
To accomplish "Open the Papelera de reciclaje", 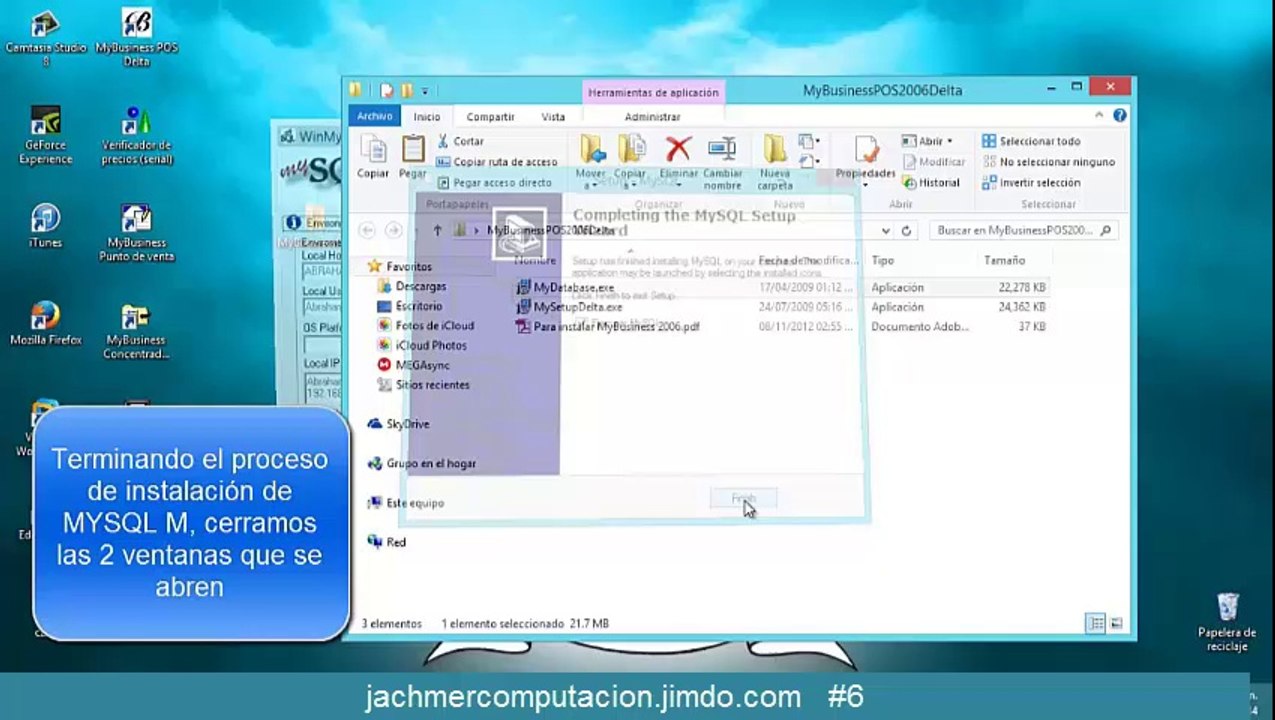I will (1227, 622).
